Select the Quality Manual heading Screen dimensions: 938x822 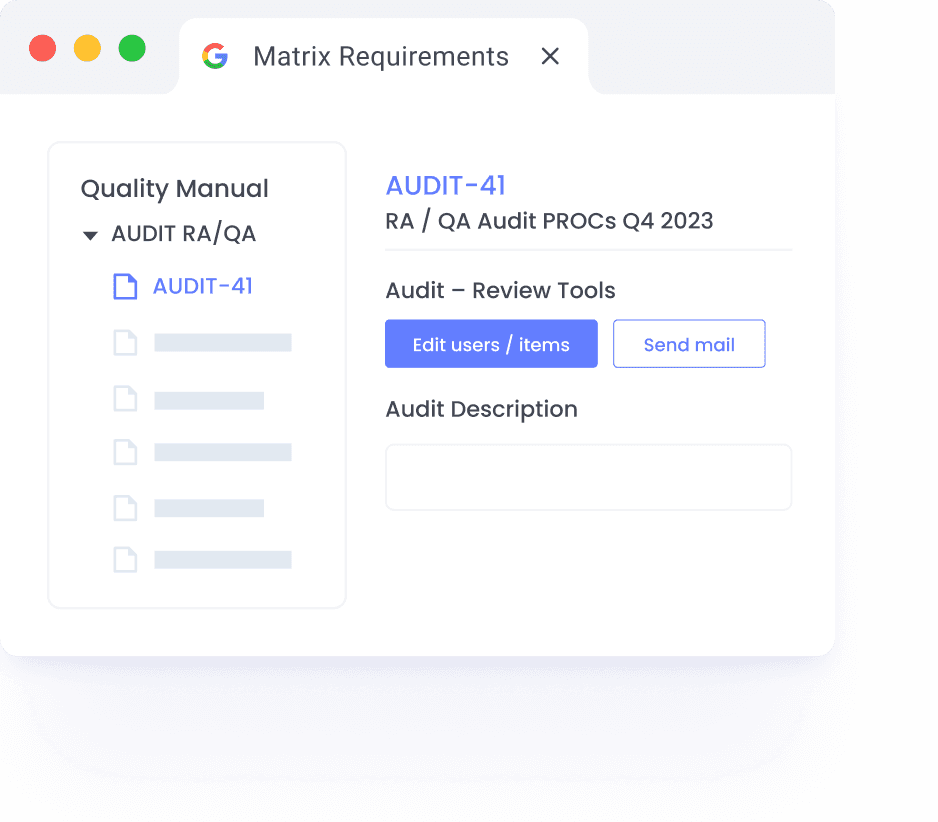174,189
